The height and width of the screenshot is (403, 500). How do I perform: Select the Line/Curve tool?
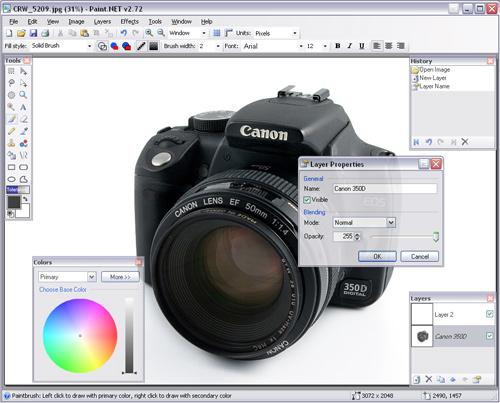pos(23,155)
